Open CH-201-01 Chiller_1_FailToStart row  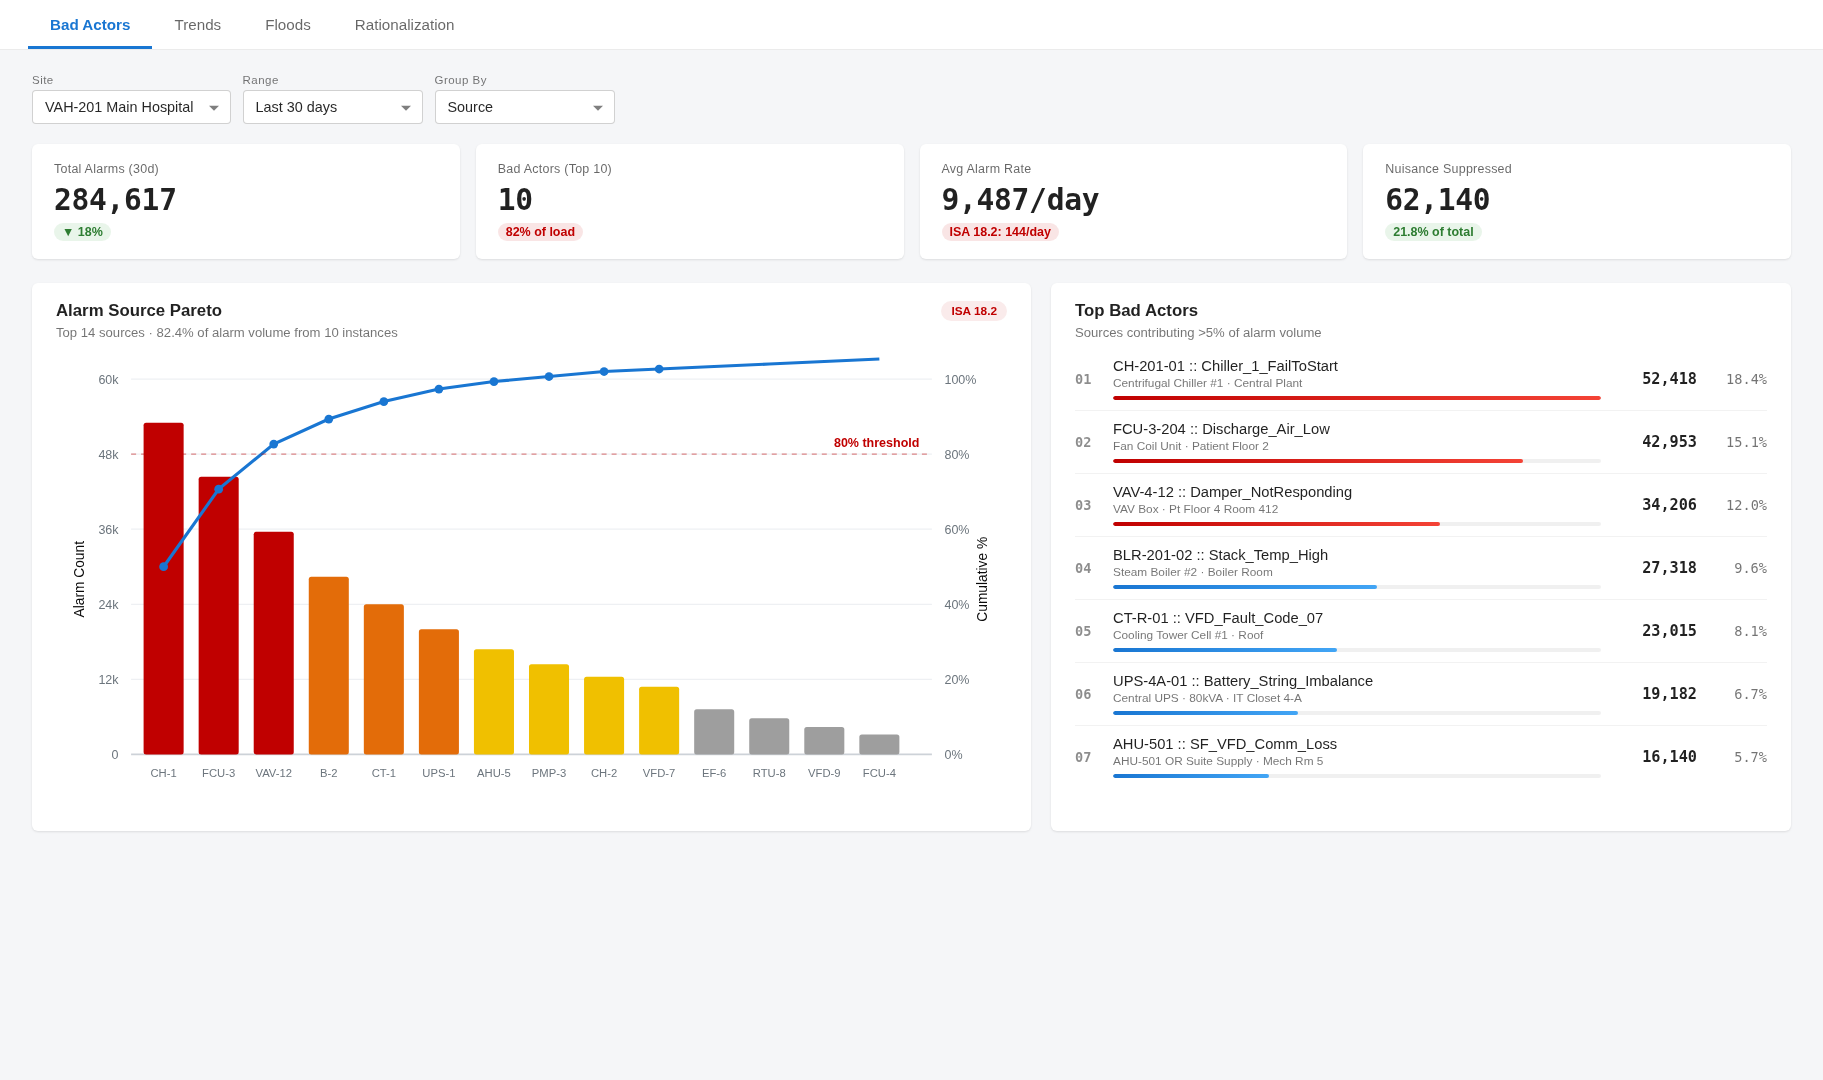pos(1420,379)
